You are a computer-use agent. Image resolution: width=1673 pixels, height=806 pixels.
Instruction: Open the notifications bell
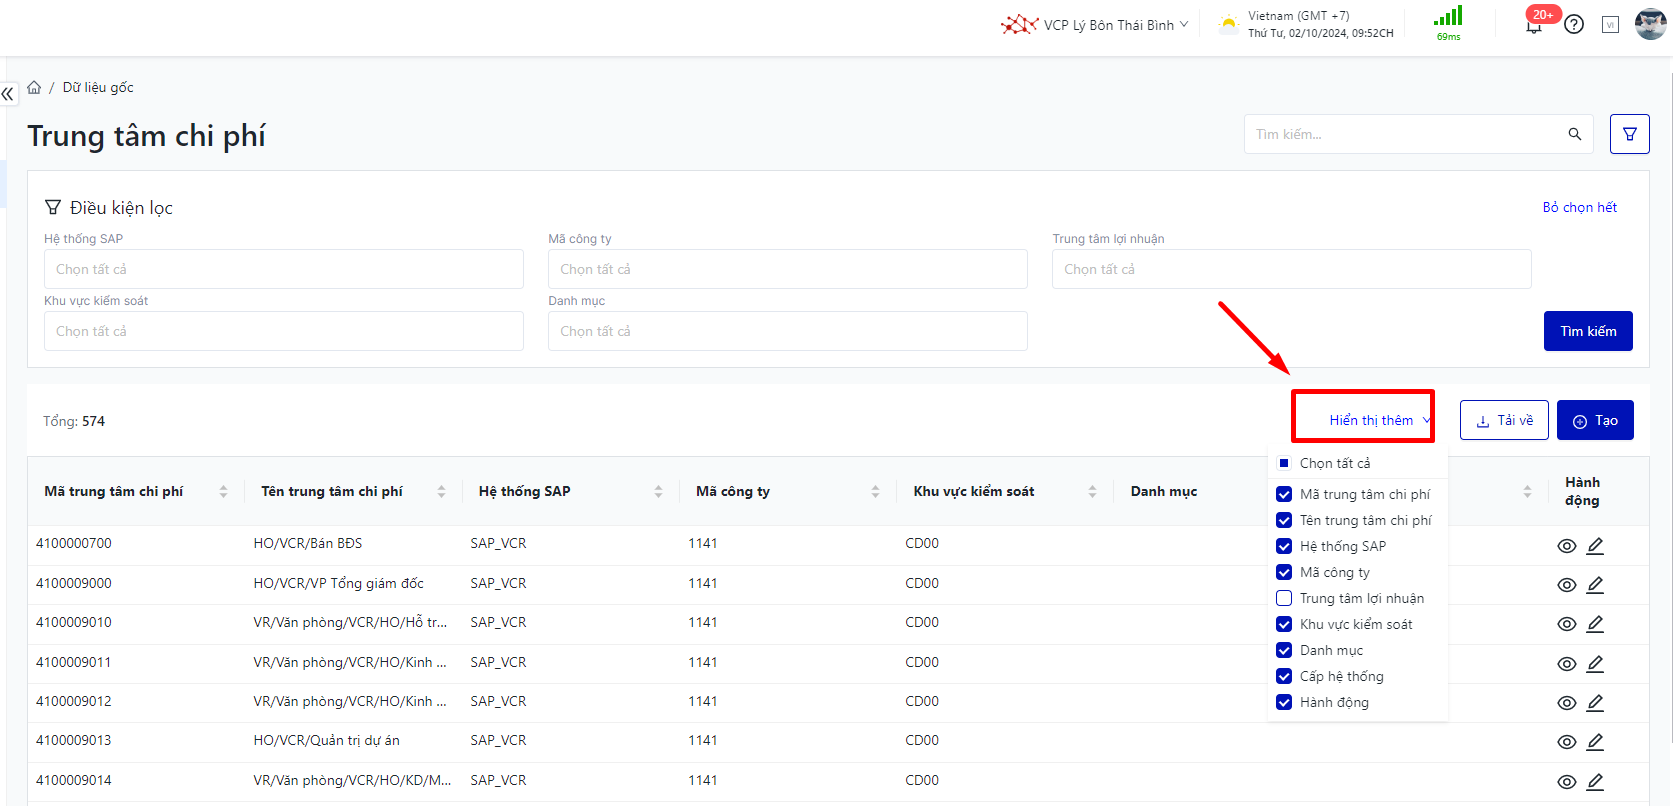pos(1533,25)
